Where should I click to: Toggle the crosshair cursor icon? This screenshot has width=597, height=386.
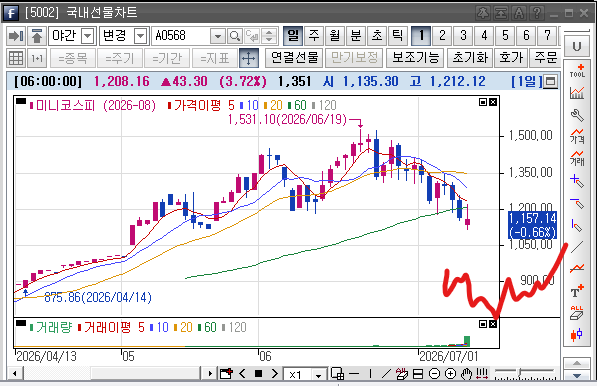[249, 58]
